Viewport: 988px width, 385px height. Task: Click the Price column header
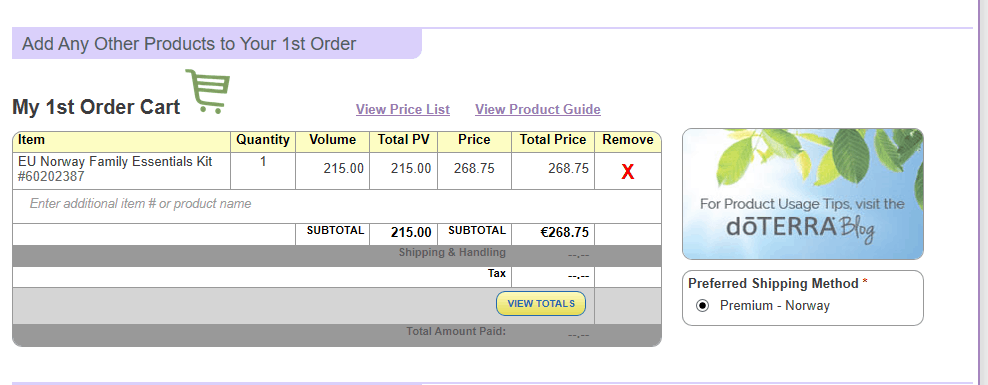[x=474, y=141]
